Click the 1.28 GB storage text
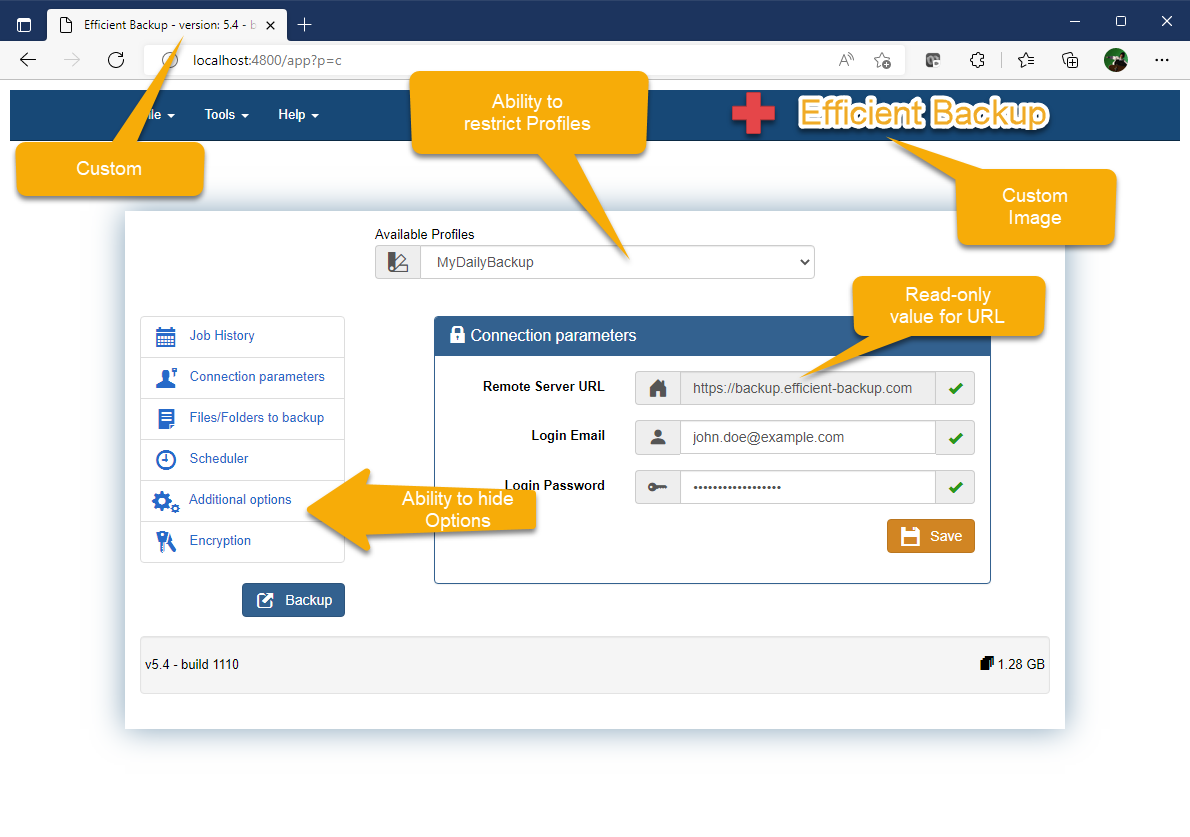 [x=1021, y=664]
